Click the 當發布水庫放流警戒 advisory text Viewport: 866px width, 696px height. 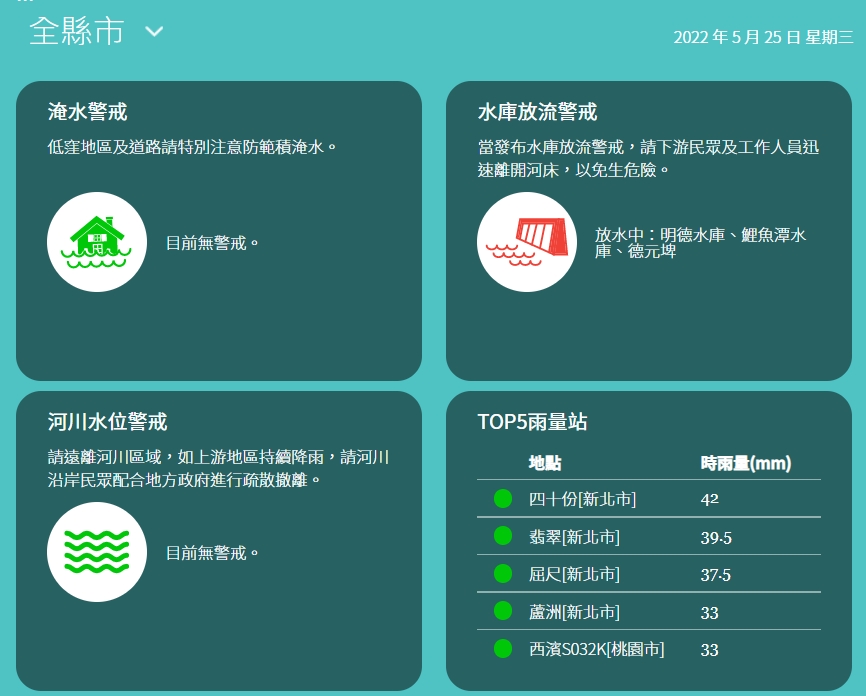[648, 158]
